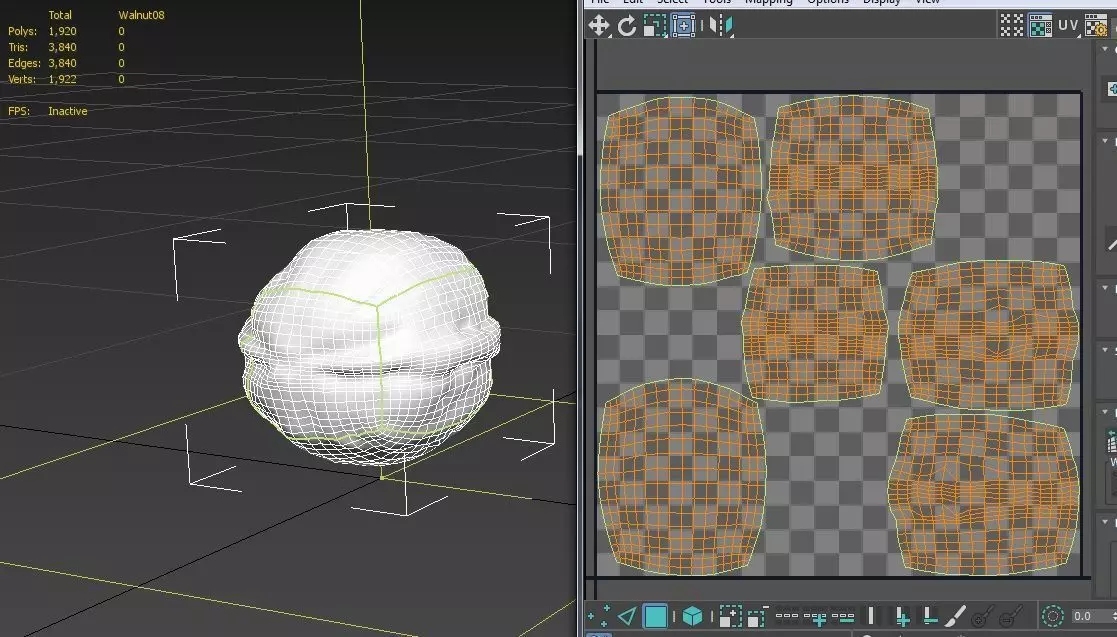Click the Tris 3,840 statistic
The height and width of the screenshot is (637, 1117).
pos(42,47)
